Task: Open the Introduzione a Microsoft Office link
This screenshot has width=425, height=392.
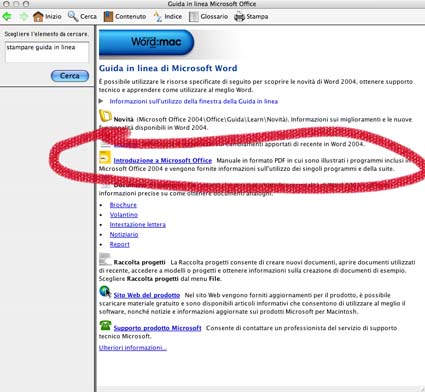Action: coord(163,160)
